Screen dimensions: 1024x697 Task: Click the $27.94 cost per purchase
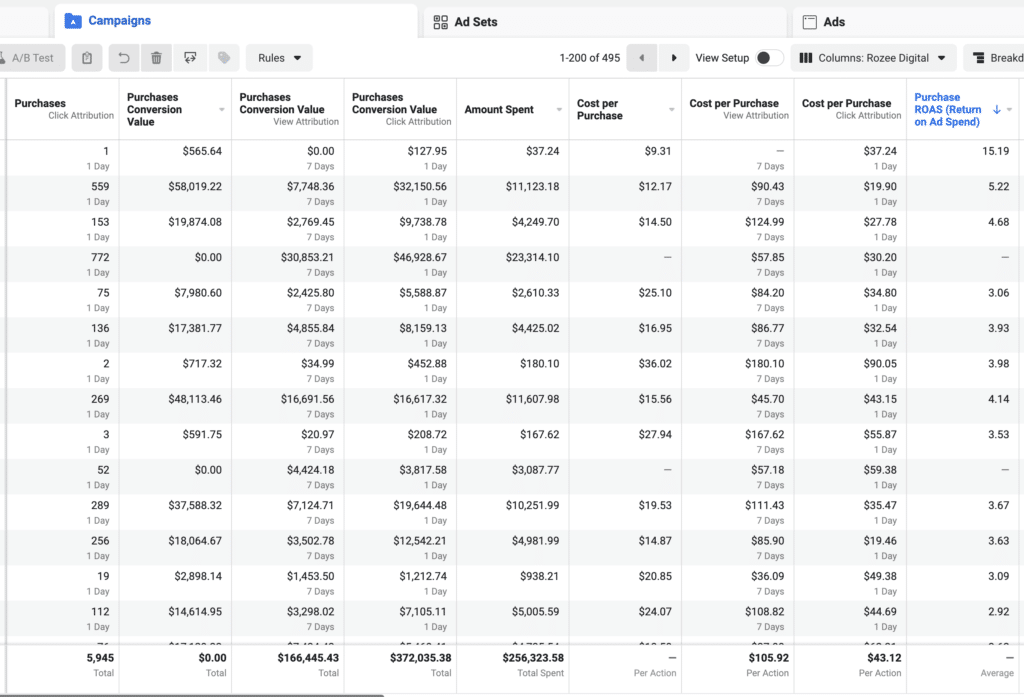(655, 434)
